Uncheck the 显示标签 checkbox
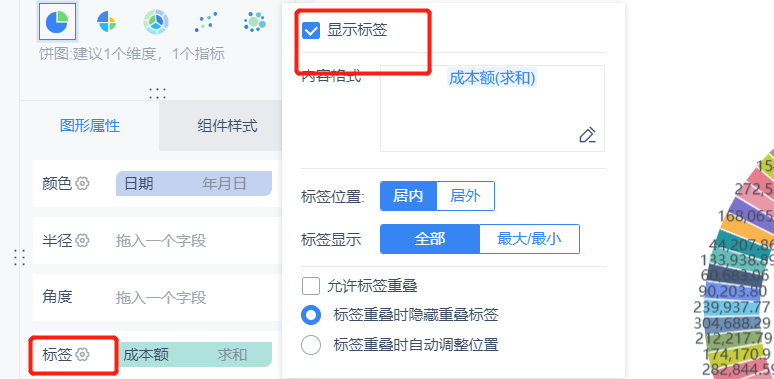 (x=311, y=31)
